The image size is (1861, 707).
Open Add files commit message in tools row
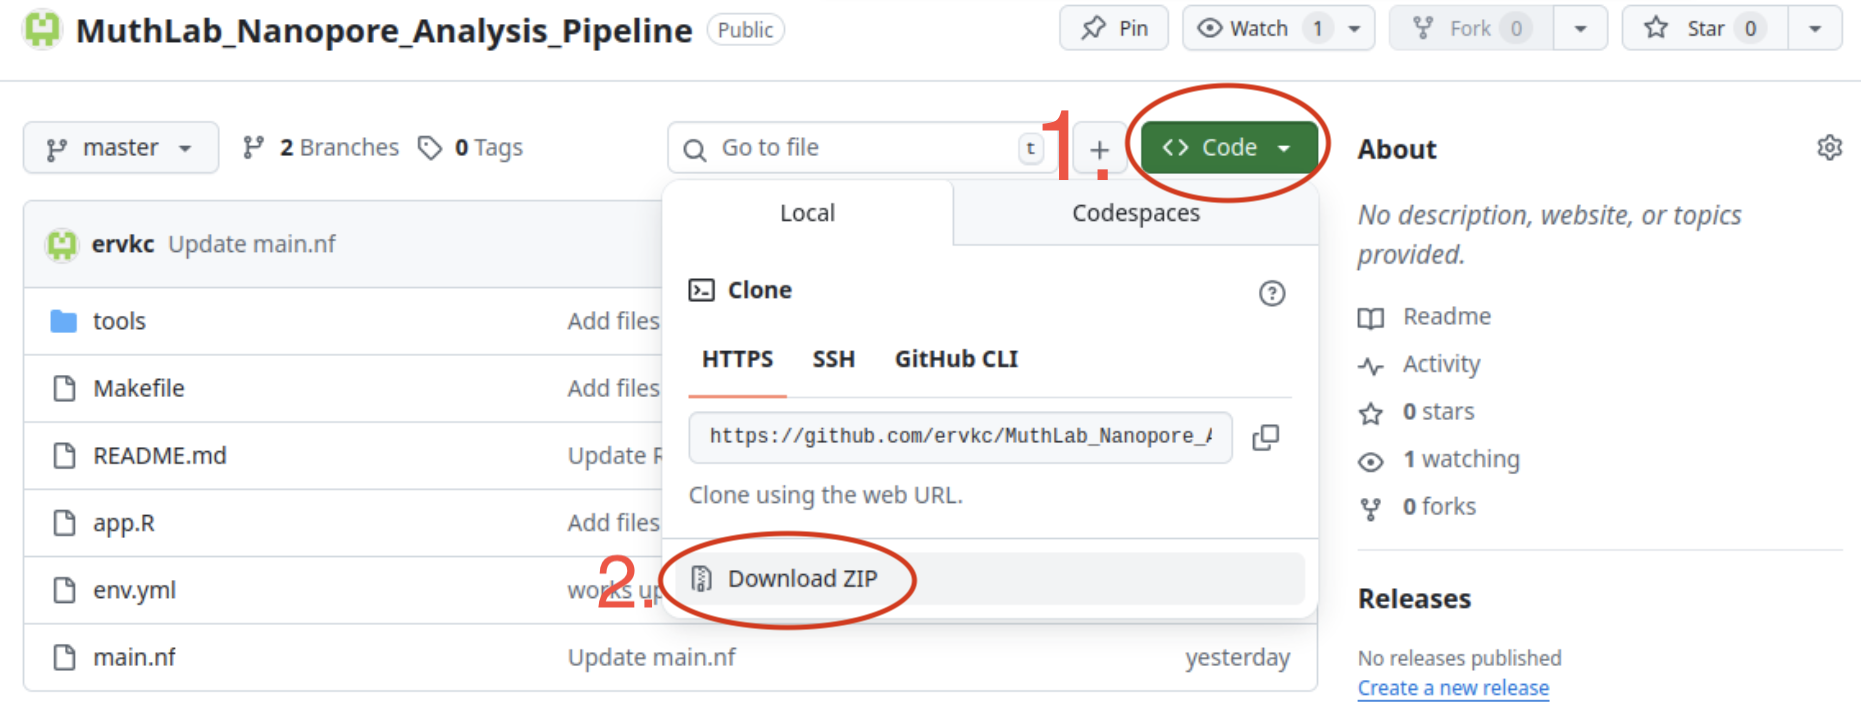[x=614, y=321]
